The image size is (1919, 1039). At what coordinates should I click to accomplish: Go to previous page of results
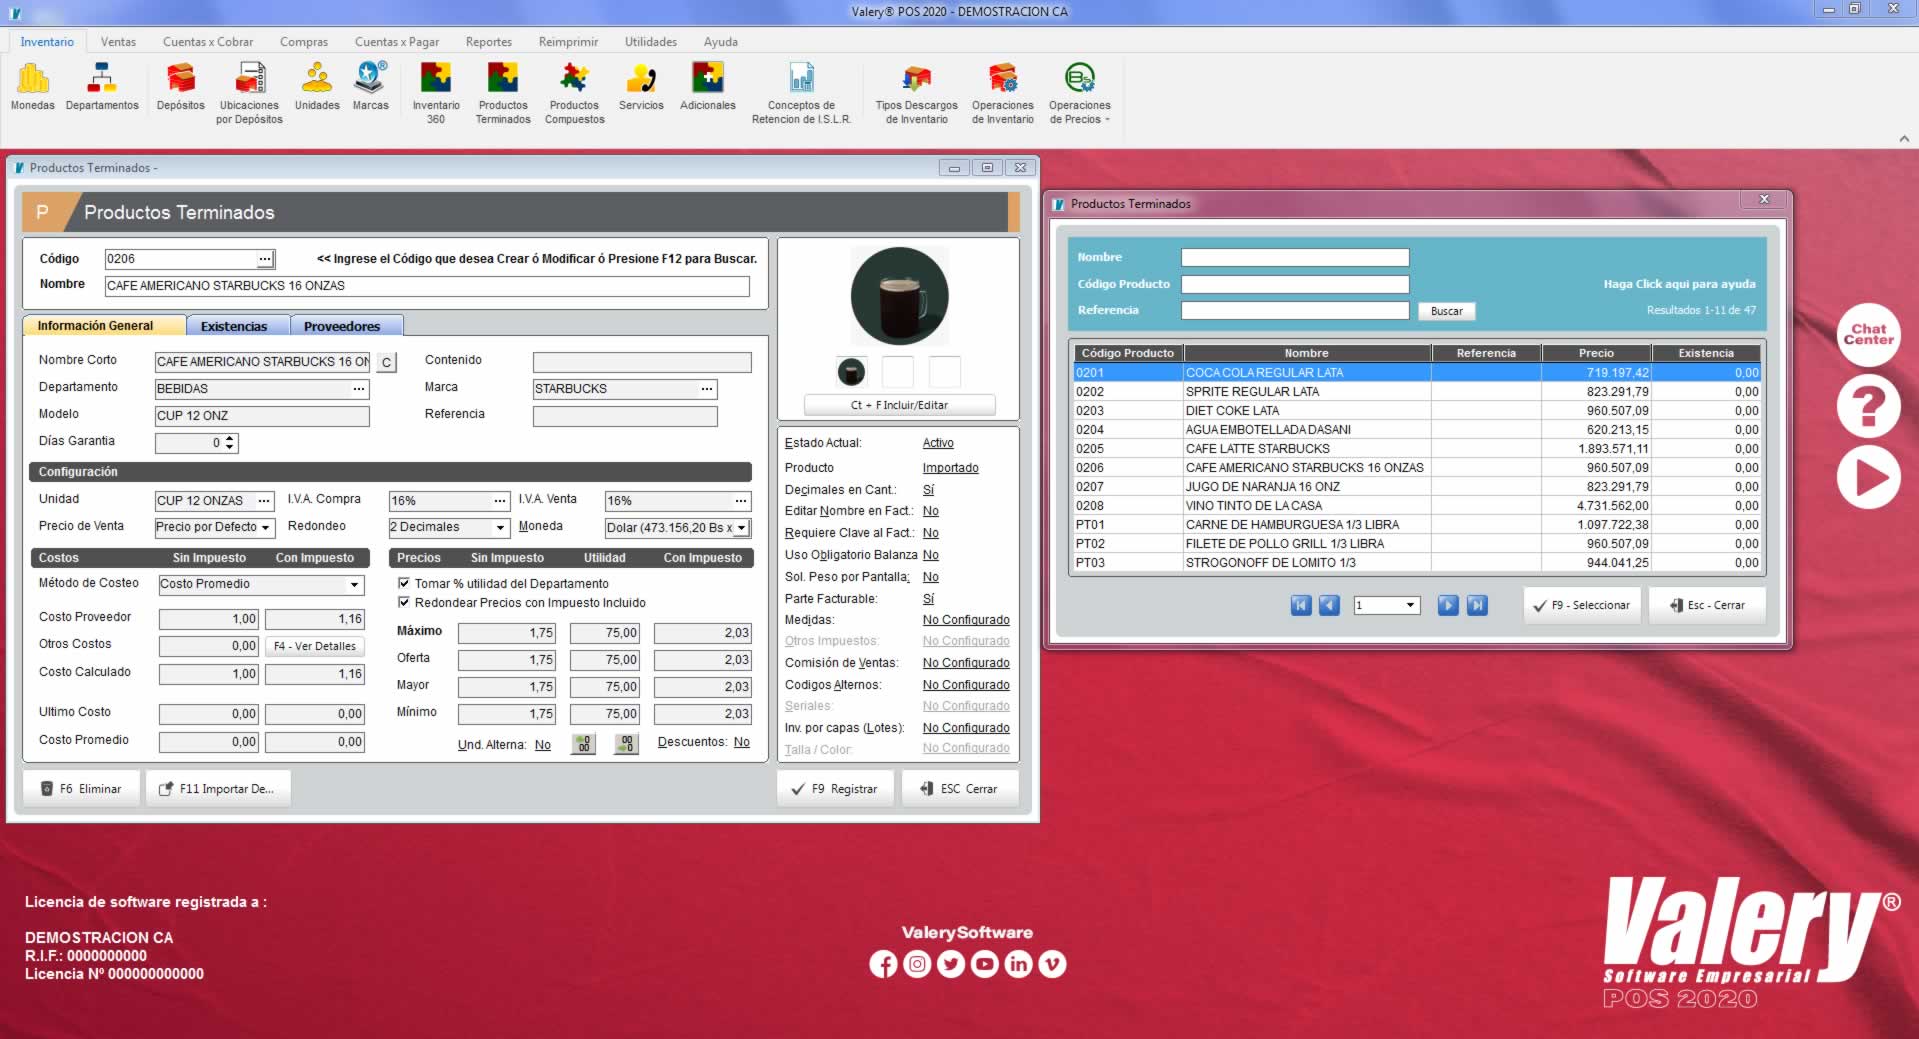[x=1329, y=605]
